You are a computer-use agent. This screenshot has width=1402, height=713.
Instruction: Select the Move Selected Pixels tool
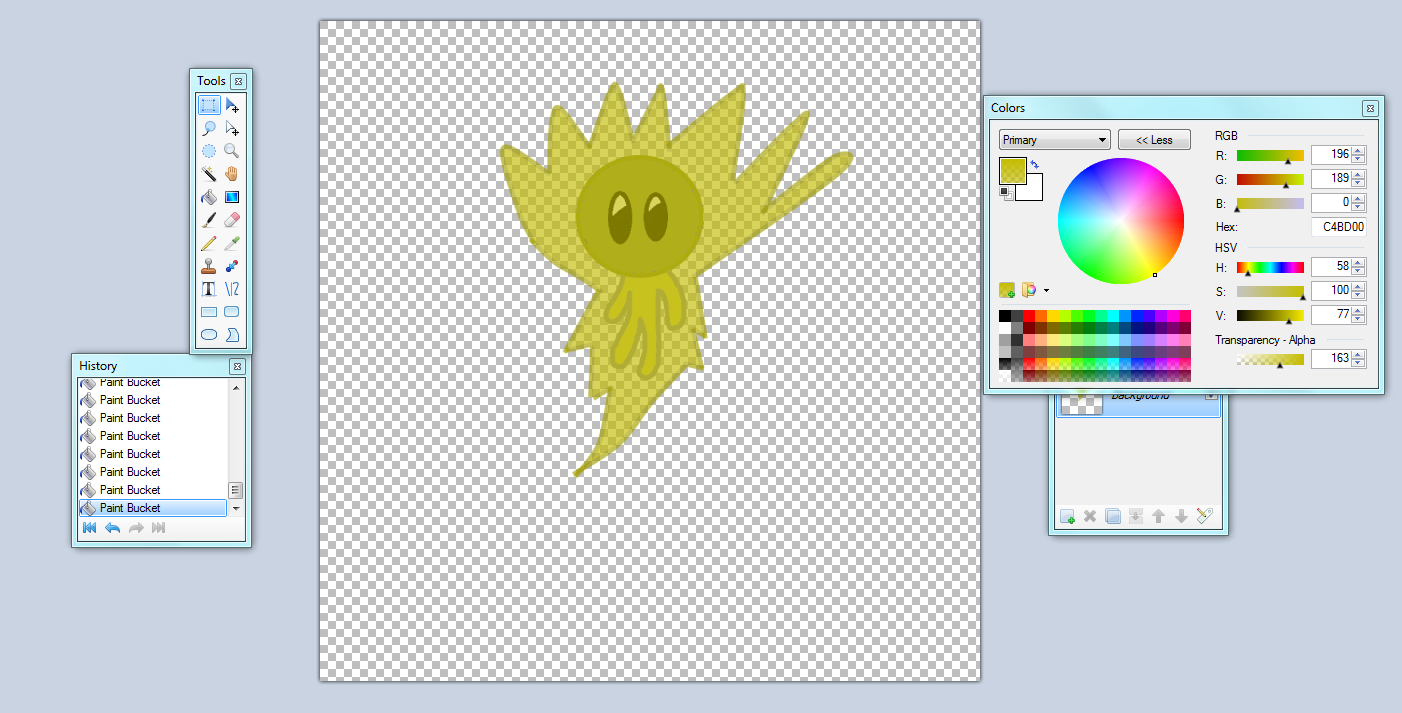click(232, 105)
